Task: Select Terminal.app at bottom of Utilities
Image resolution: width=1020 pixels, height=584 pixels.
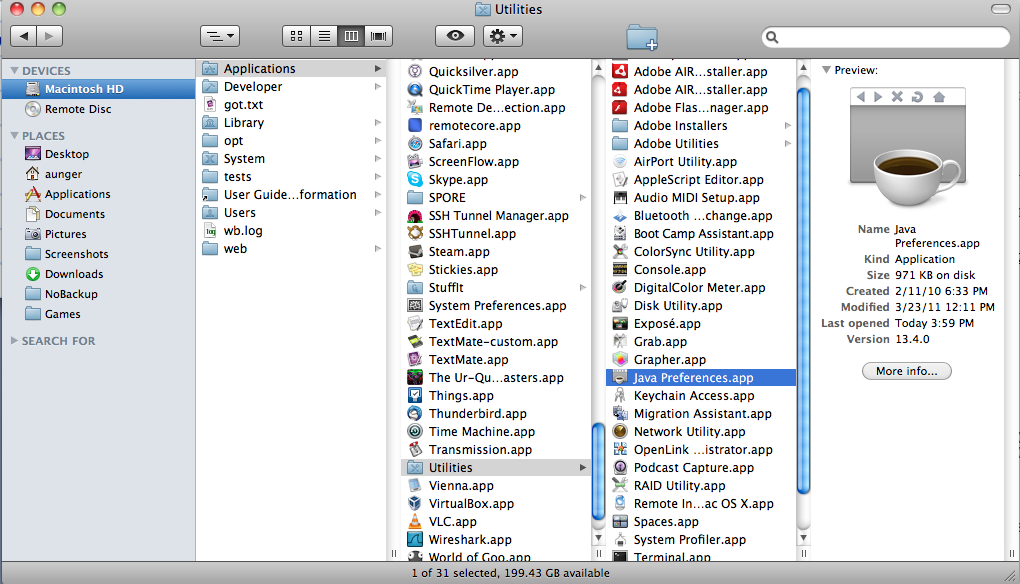Action: (701, 557)
